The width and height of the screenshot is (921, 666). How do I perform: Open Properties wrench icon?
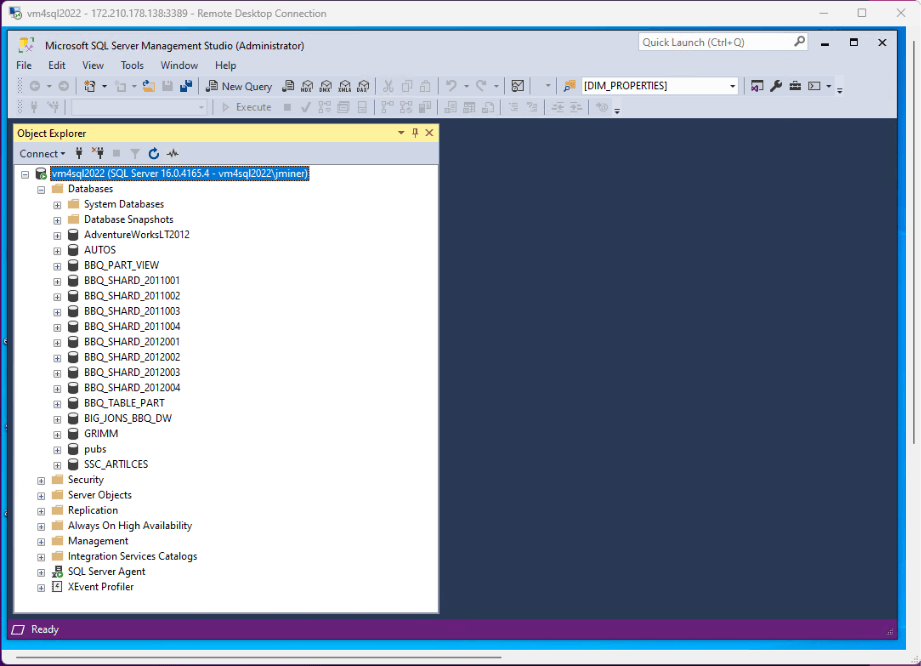click(776, 86)
